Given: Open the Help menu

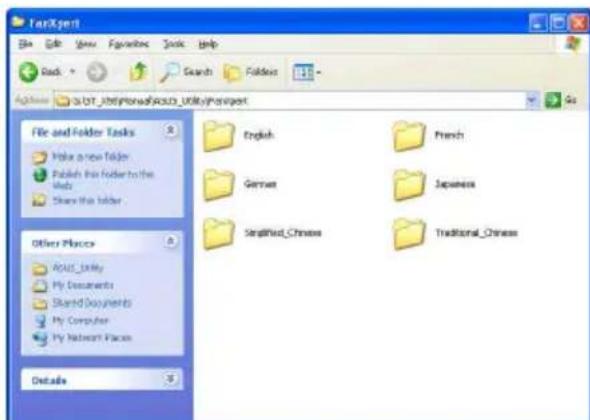Looking at the screenshot, I should tap(208, 44).
